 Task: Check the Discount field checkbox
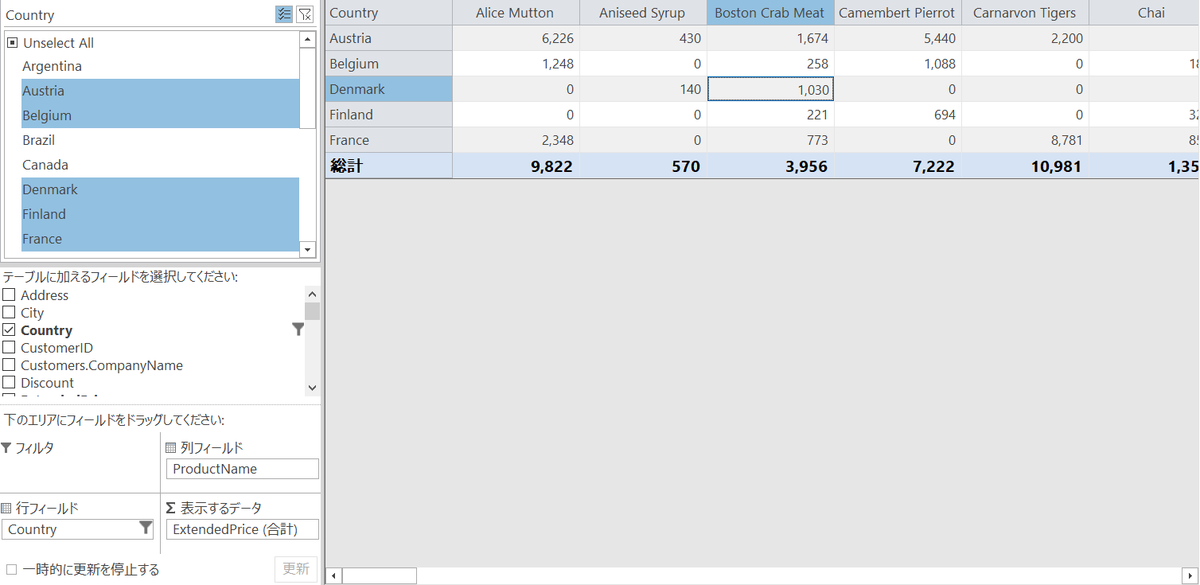9,383
